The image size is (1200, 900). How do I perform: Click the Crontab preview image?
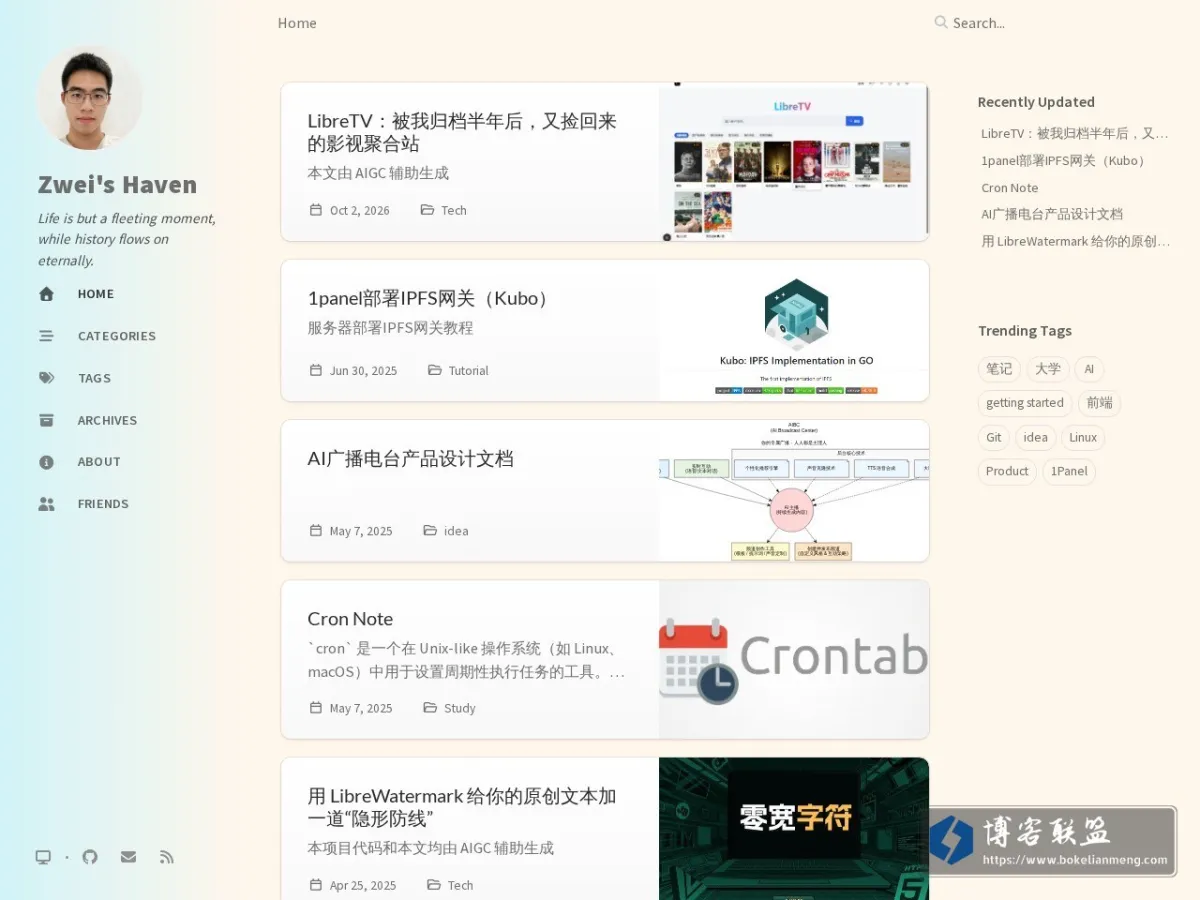pyautogui.click(x=794, y=660)
